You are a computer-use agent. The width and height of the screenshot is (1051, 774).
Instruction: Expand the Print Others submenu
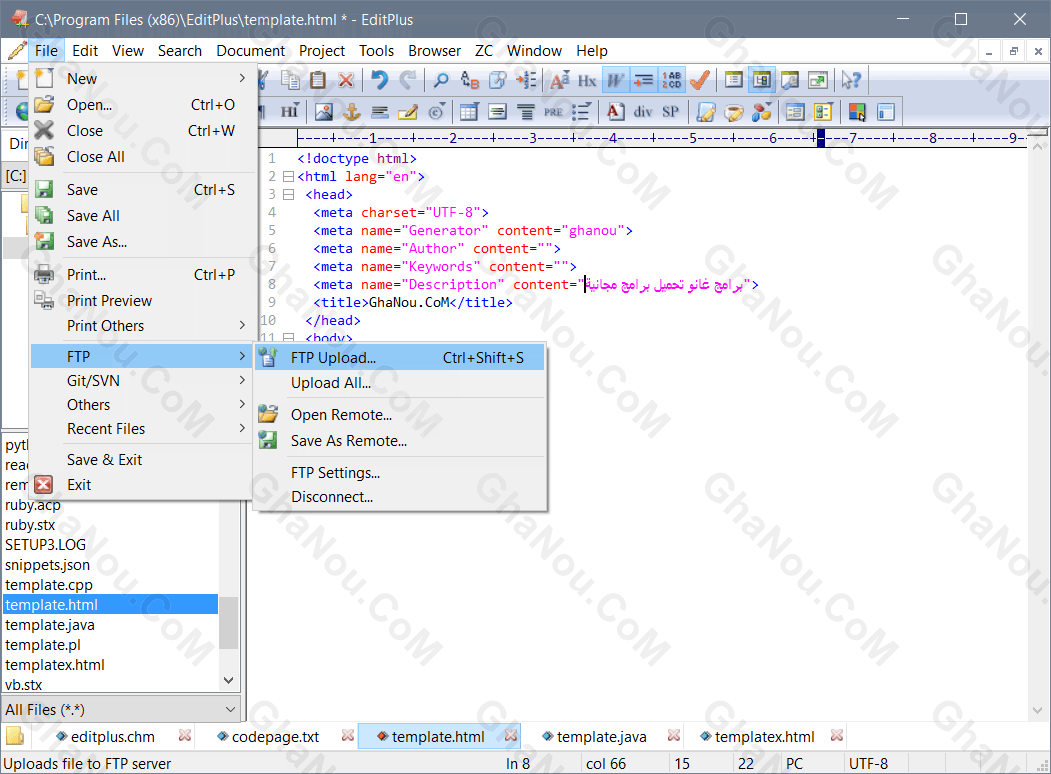[140, 326]
